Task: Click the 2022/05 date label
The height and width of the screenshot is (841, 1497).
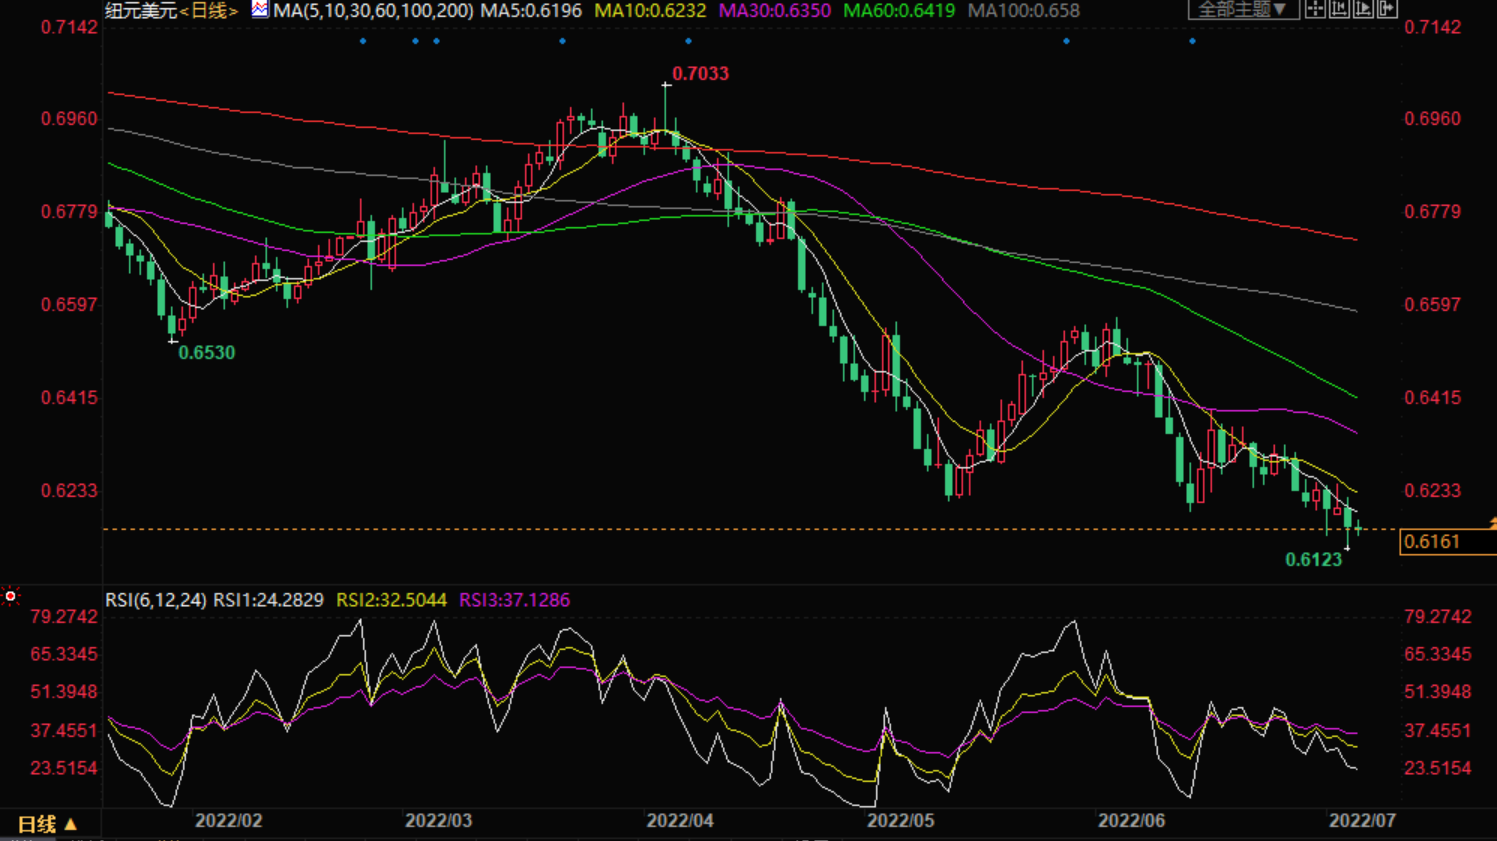Action: (900, 821)
